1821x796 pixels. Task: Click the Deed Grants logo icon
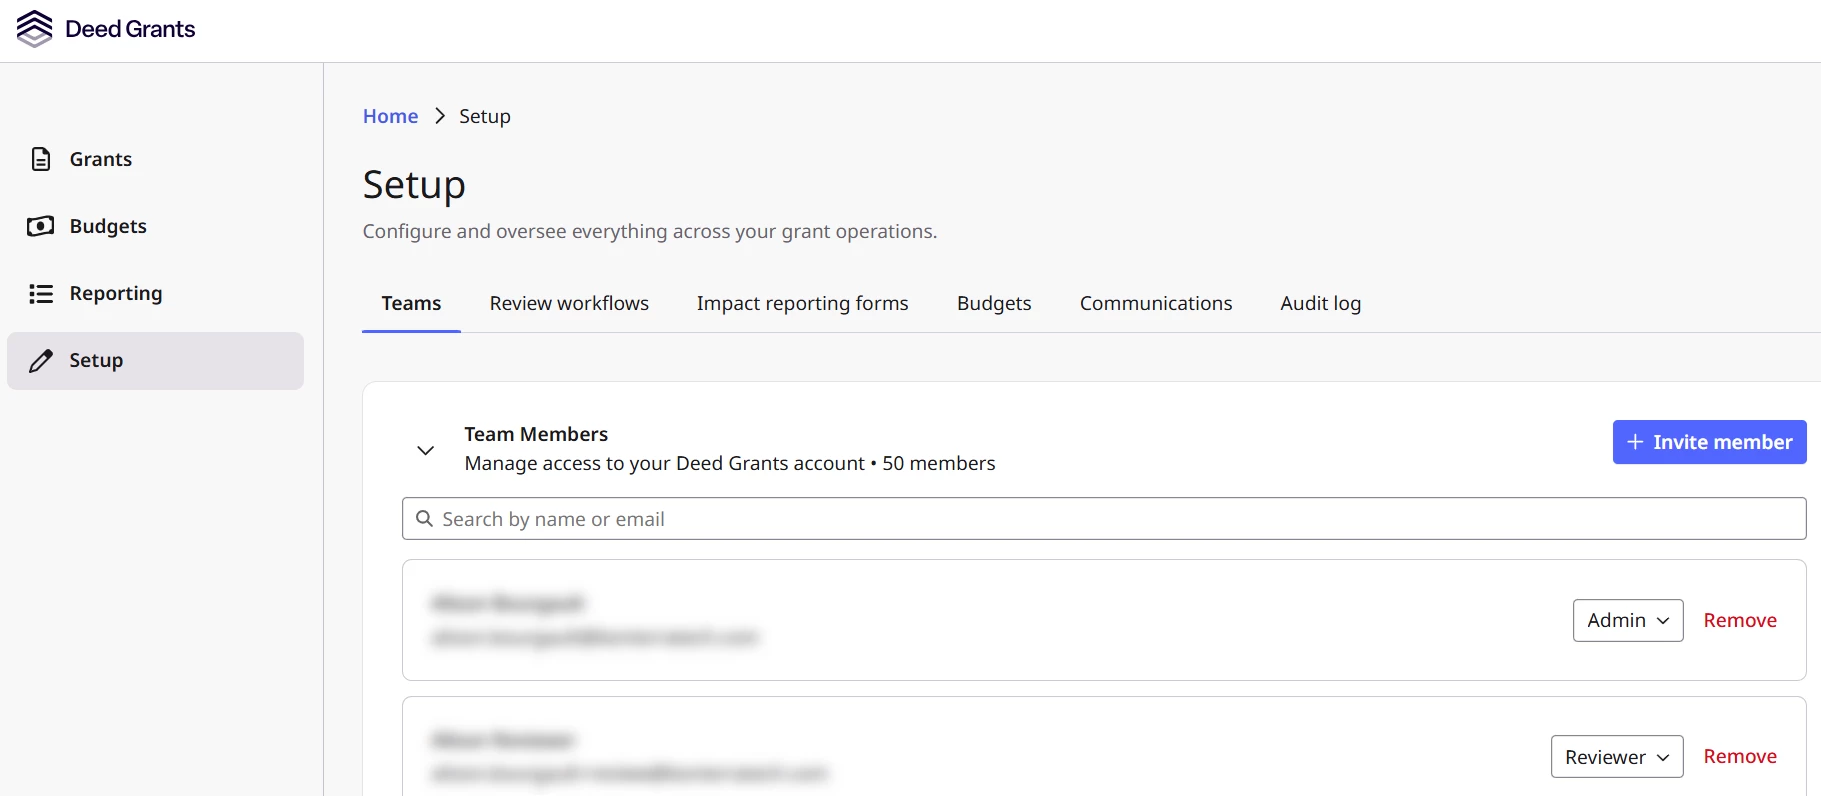point(35,29)
